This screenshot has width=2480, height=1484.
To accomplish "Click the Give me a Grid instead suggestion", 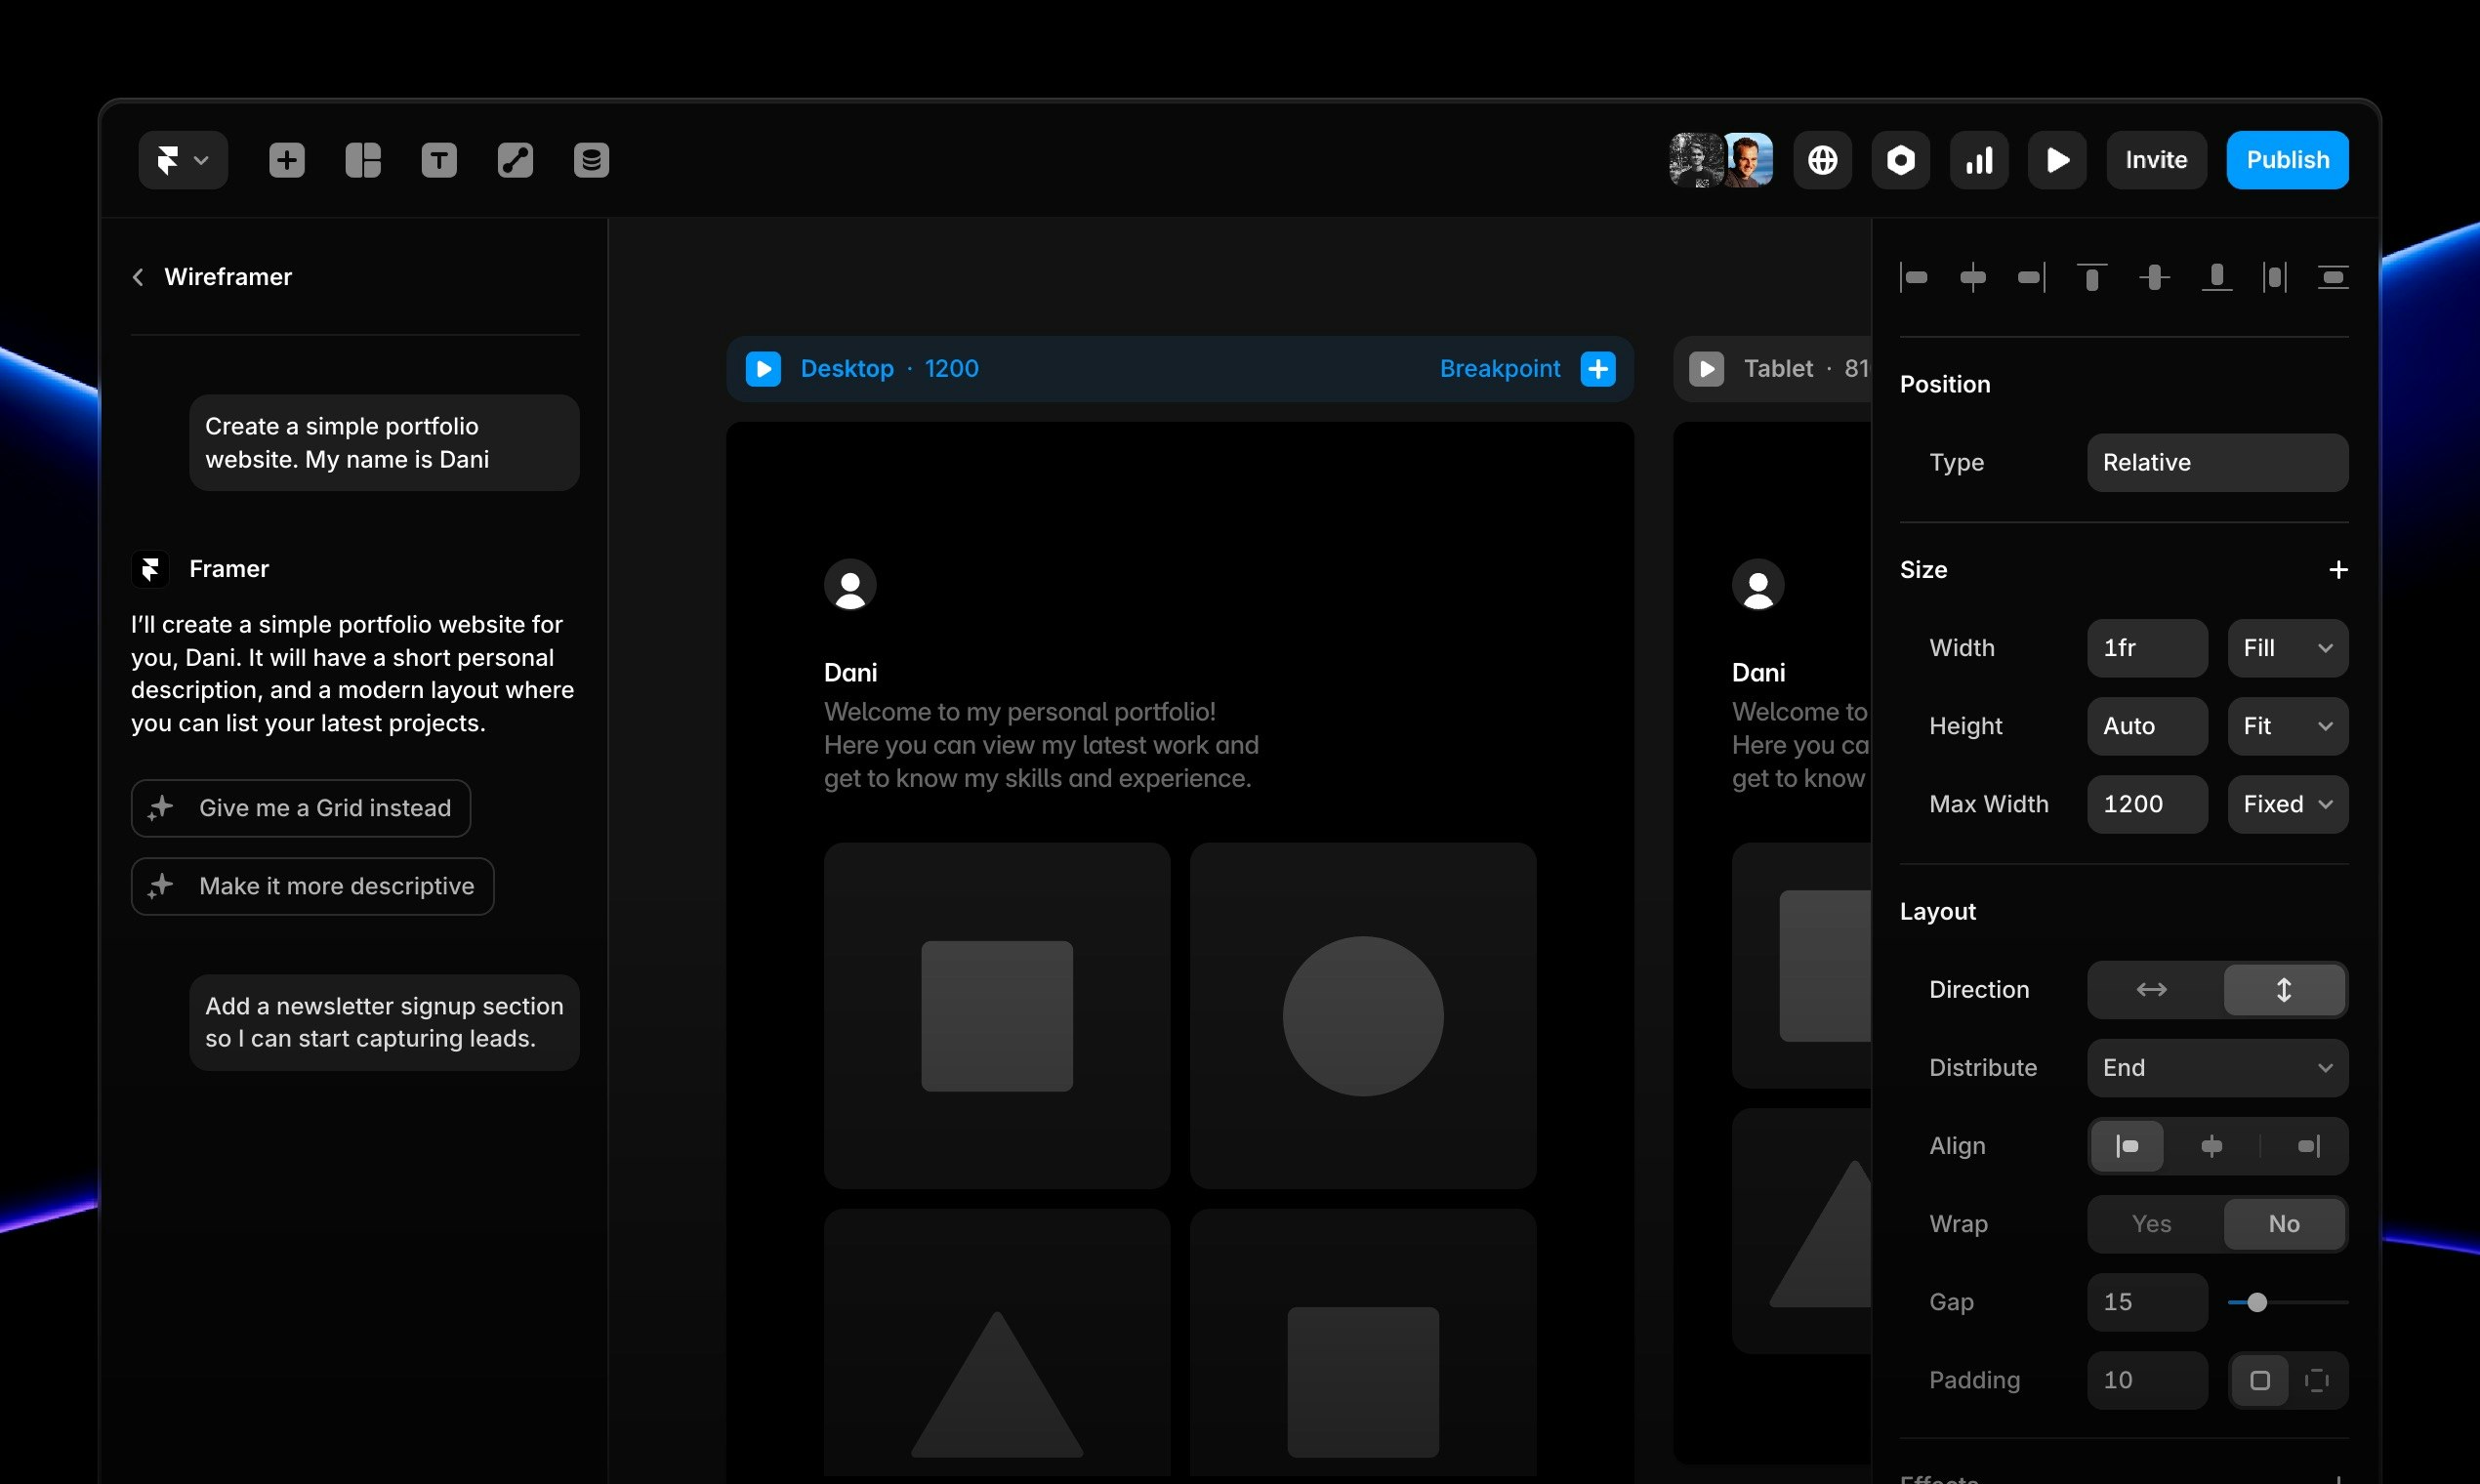I will click(x=300, y=808).
